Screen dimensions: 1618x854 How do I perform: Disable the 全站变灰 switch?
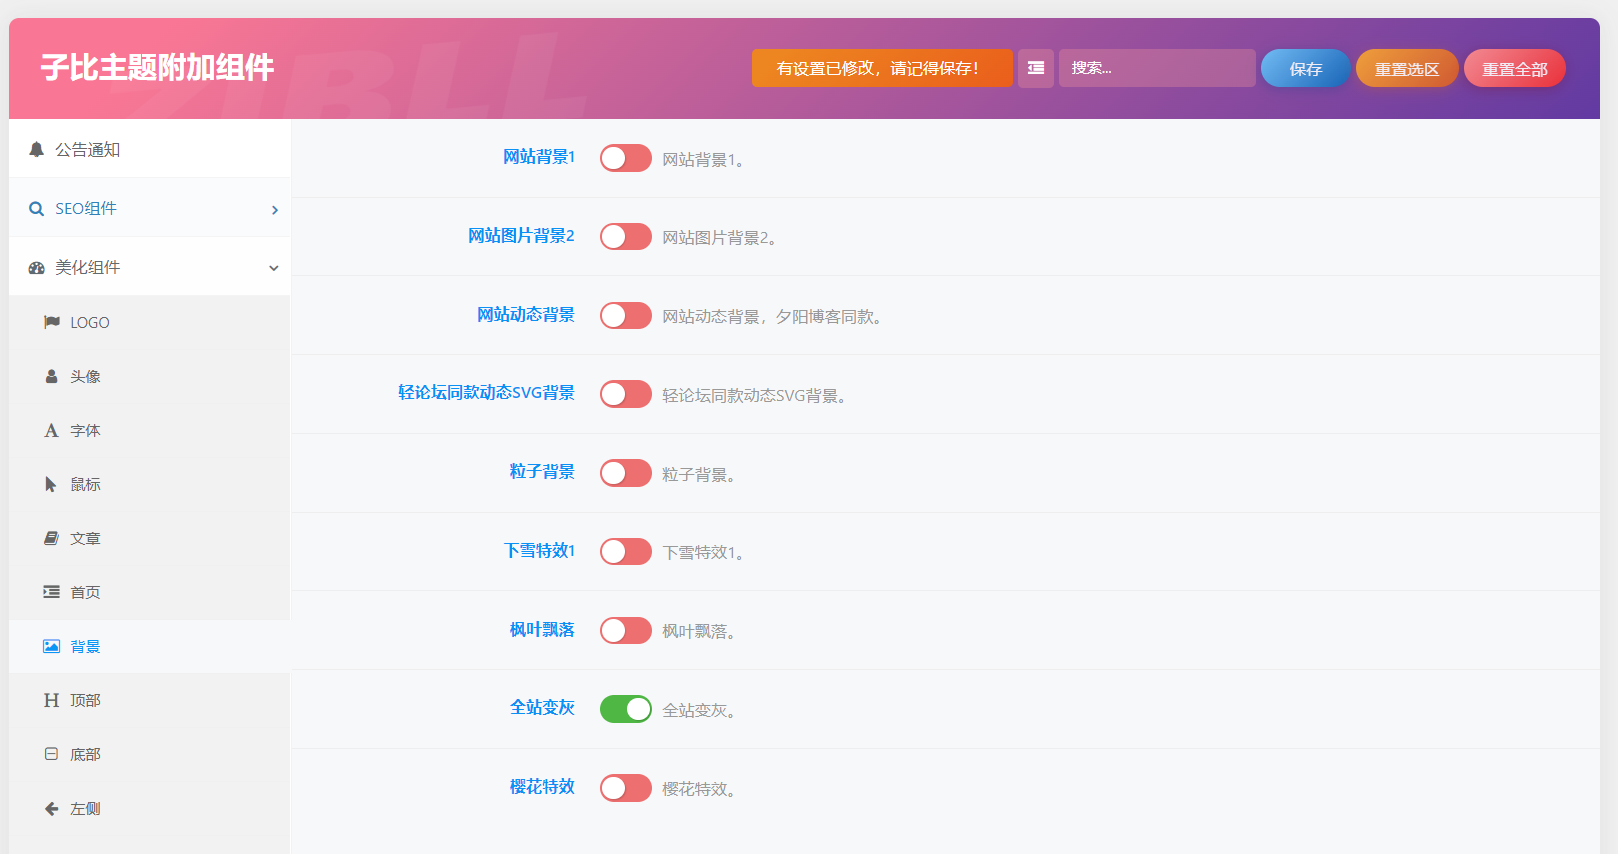click(626, 709)
